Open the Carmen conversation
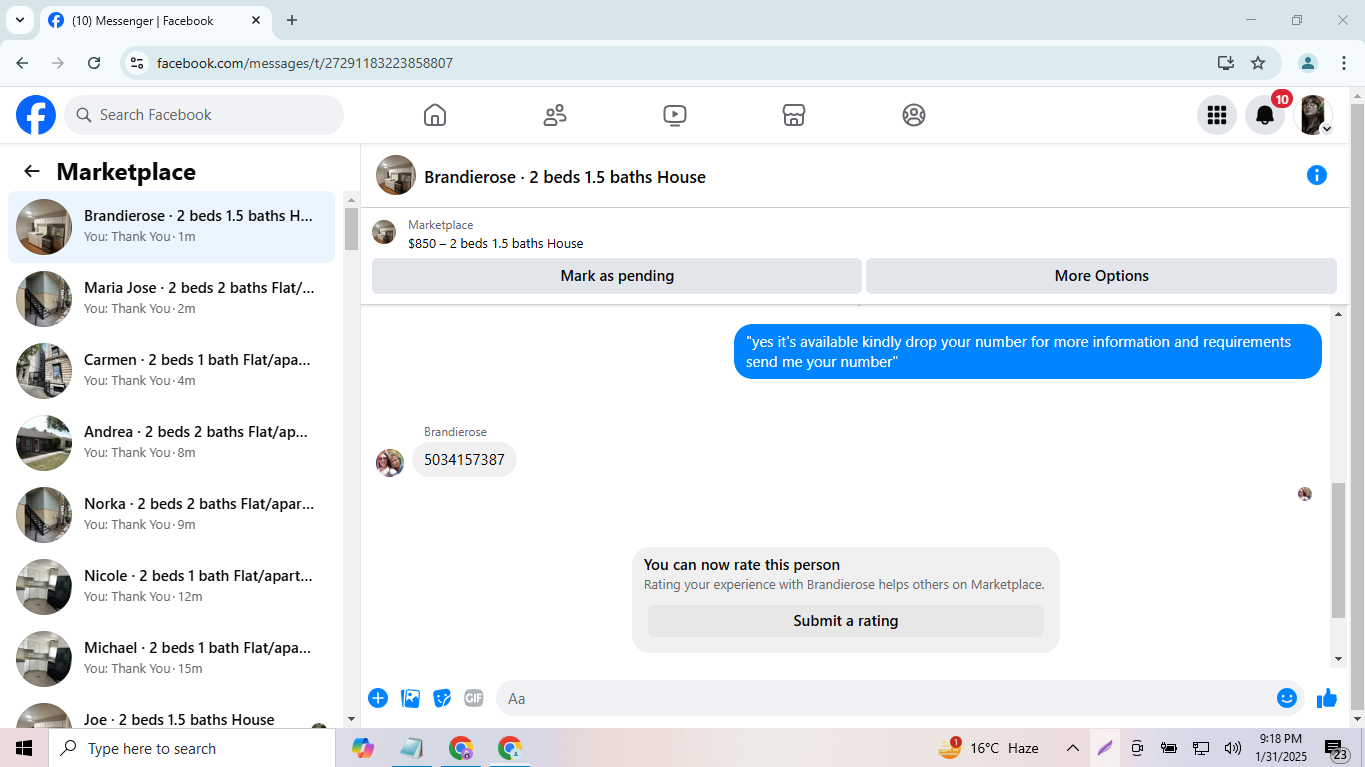Viewport: 1365px width, 767px height. 171,371
